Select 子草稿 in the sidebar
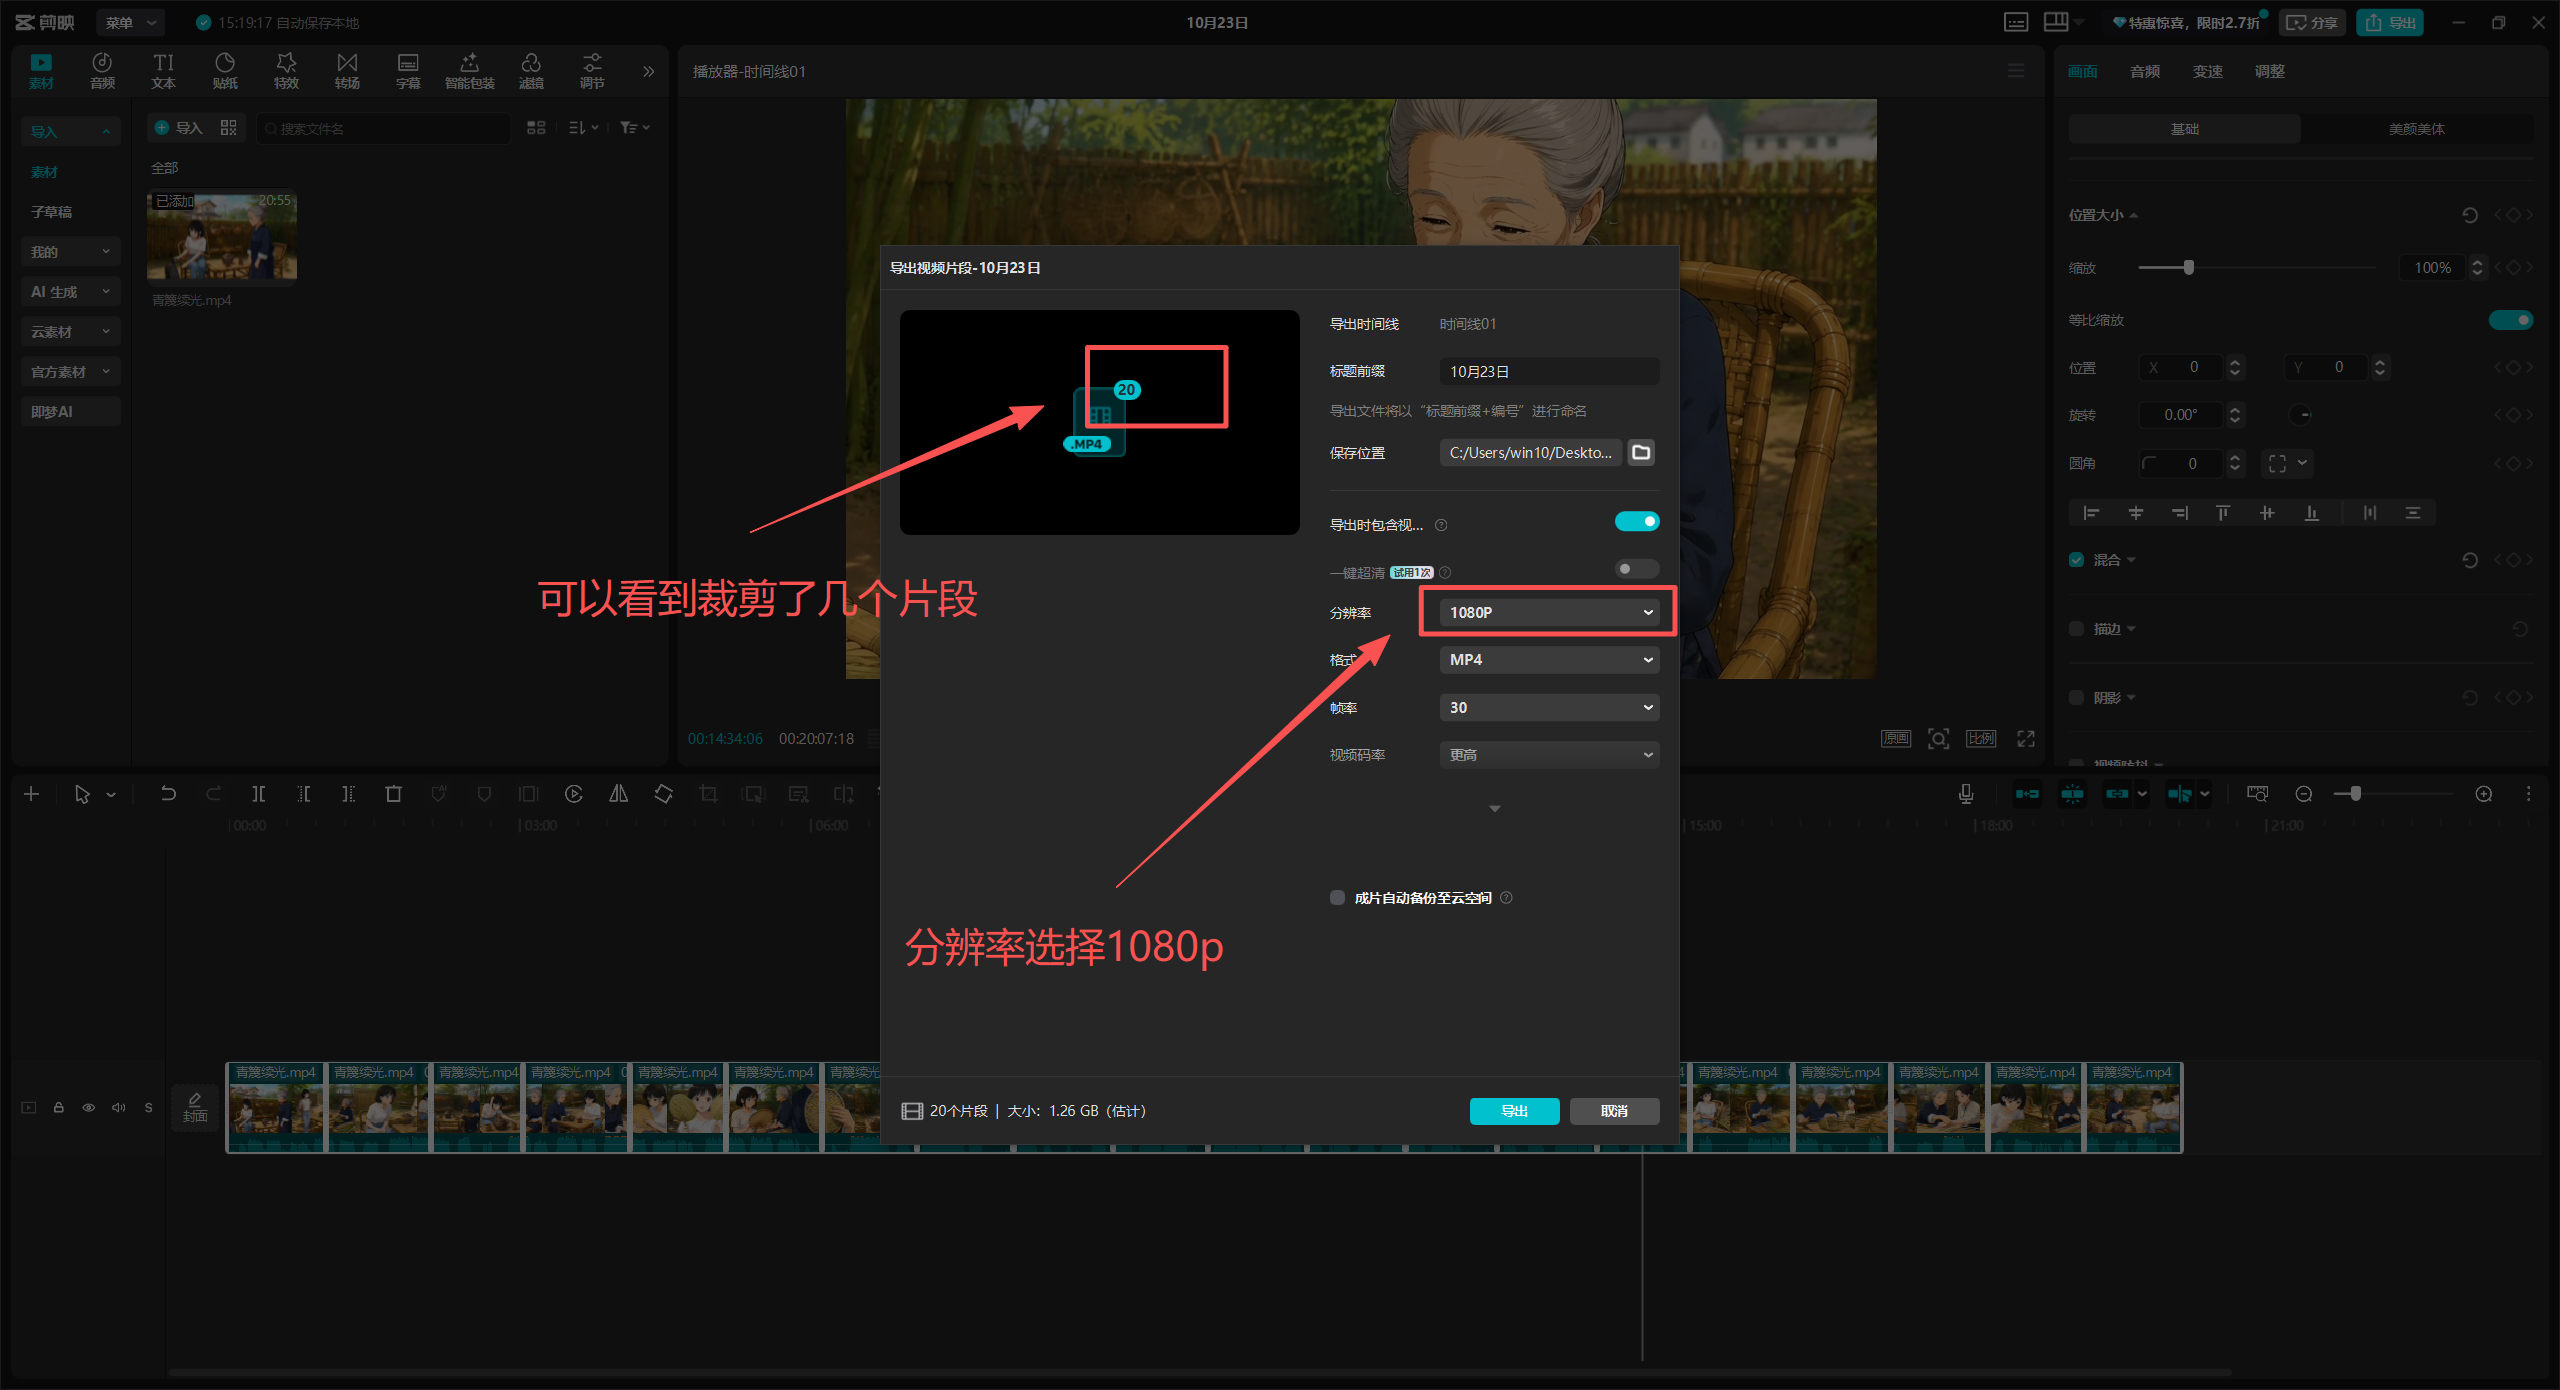 (51, 212)
